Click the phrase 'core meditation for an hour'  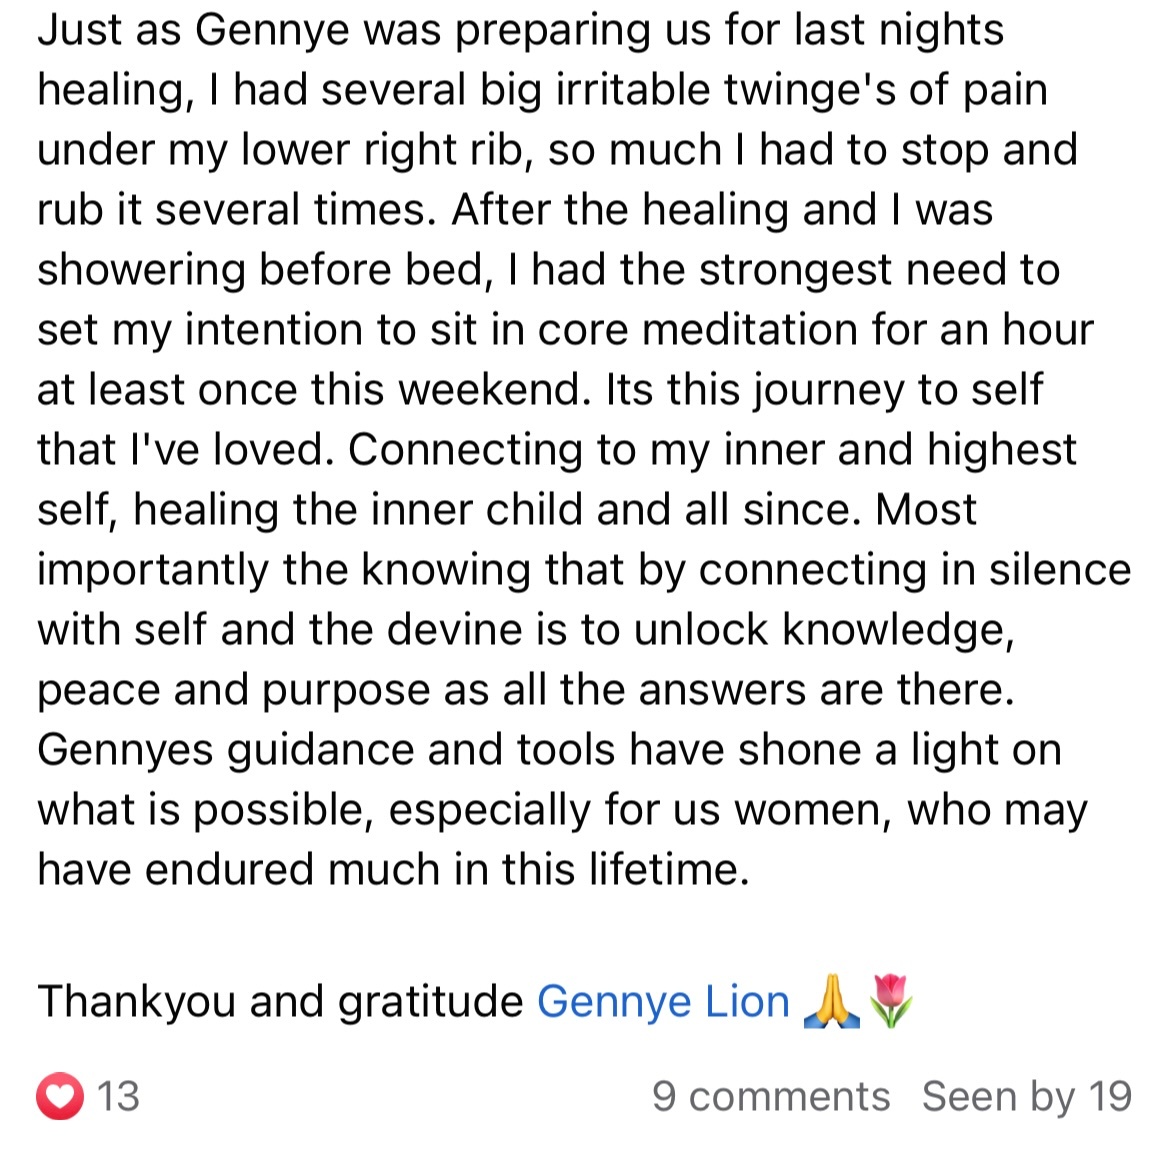tap(815, 330)
